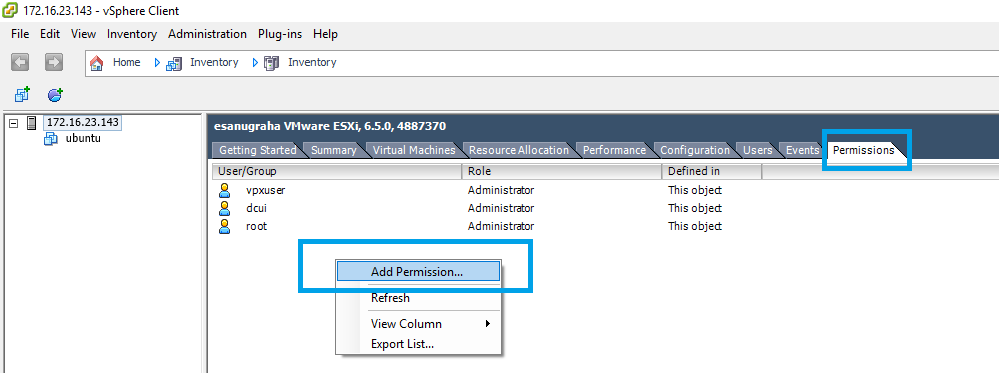999x373 pixels.
Task: Select the root permission row name
Action: tap(256, 226)
